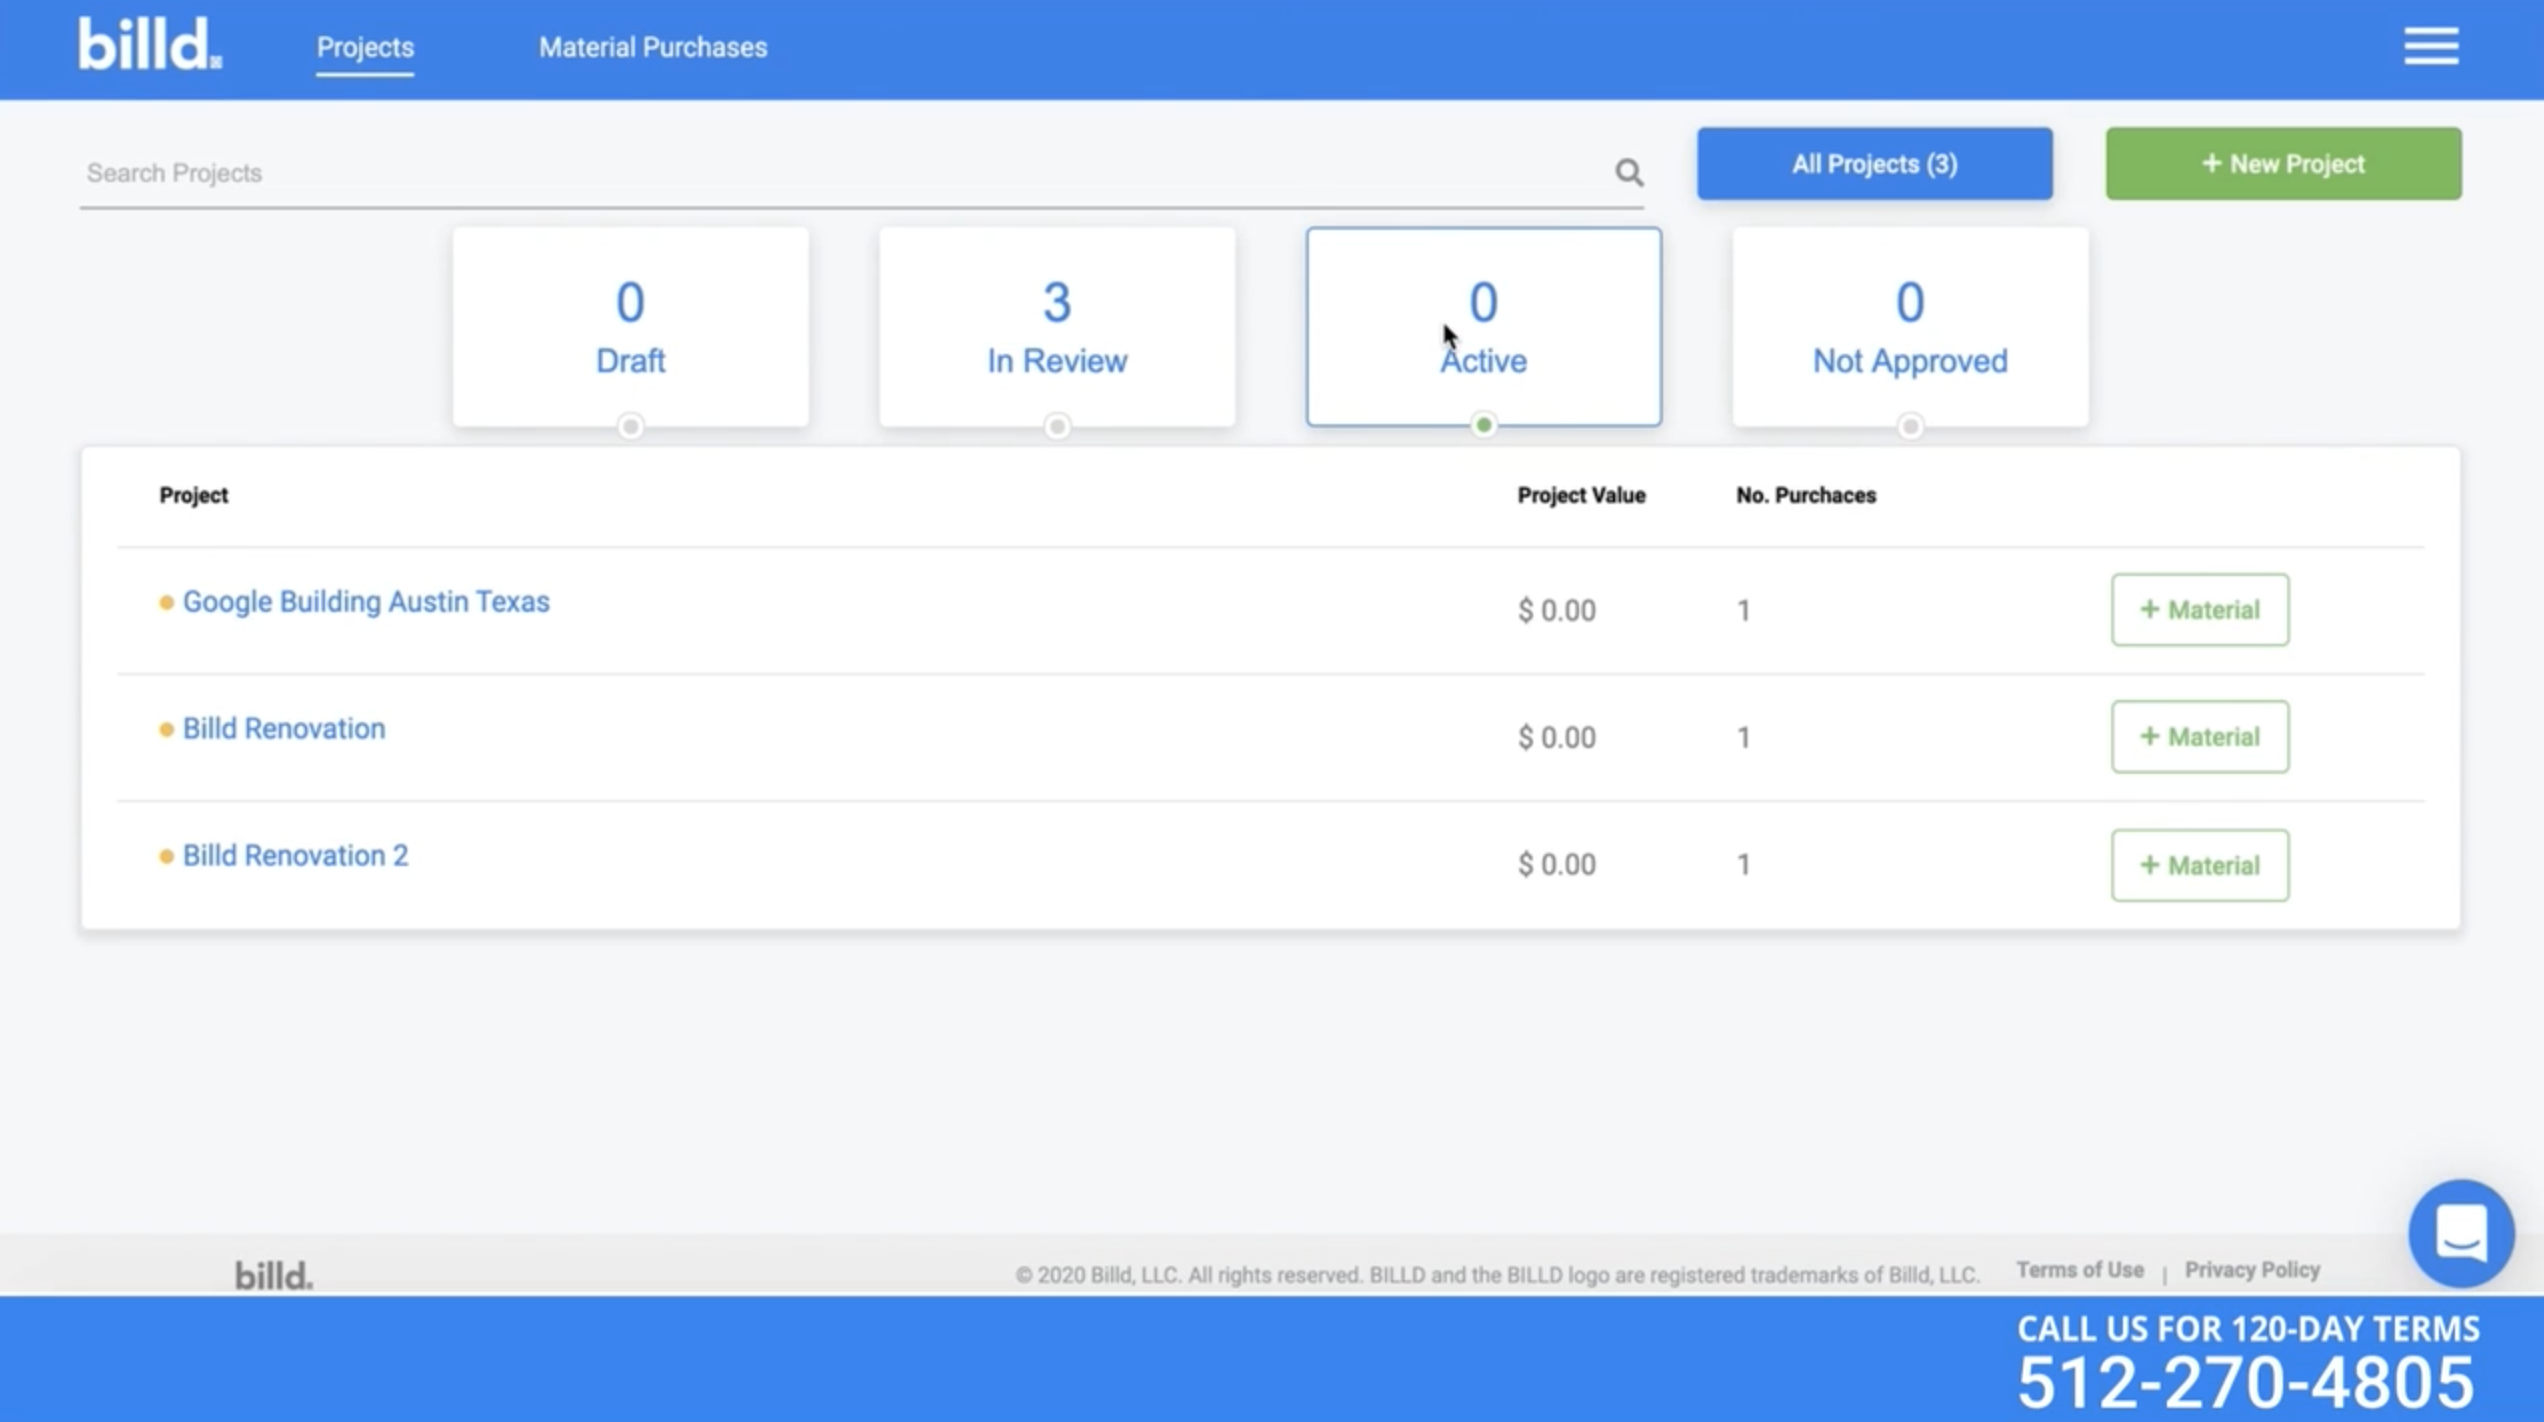
Task: Click the Projects menu tab
Action: pos(365,47)
